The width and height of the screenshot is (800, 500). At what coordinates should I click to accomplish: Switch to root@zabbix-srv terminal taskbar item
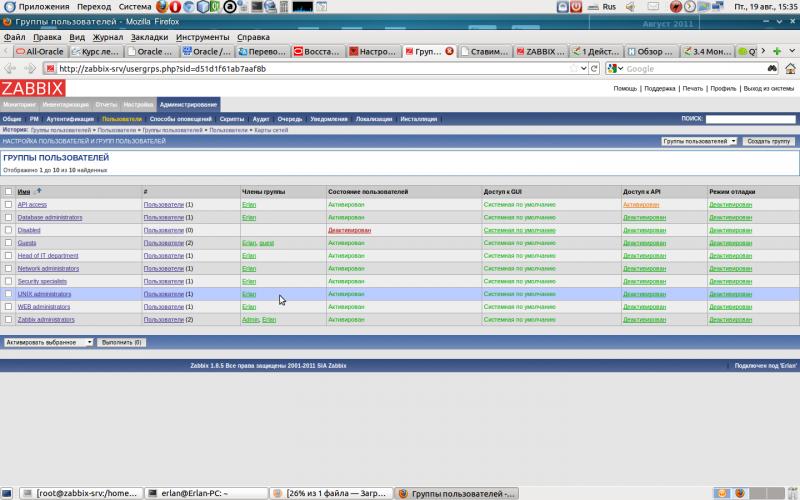[x=81, y=493]
